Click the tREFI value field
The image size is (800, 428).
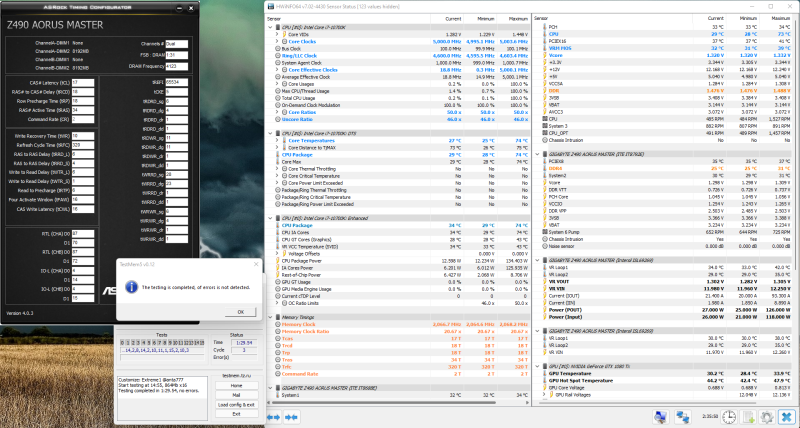pos(177,82)
